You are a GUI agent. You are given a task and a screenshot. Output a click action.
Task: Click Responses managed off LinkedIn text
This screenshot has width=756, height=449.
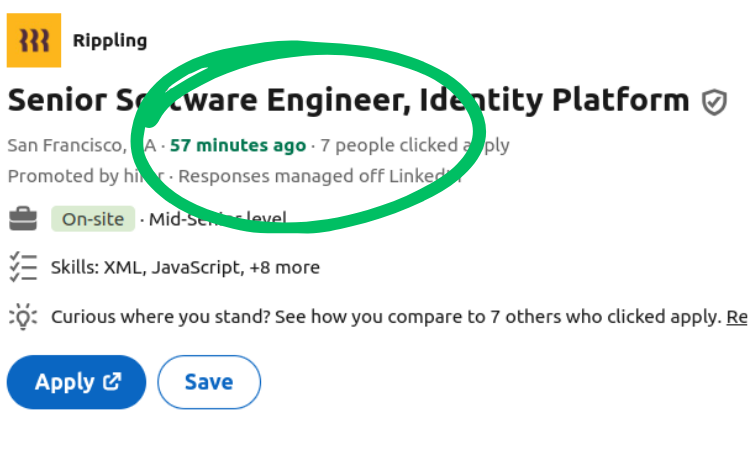pos(320,176)
